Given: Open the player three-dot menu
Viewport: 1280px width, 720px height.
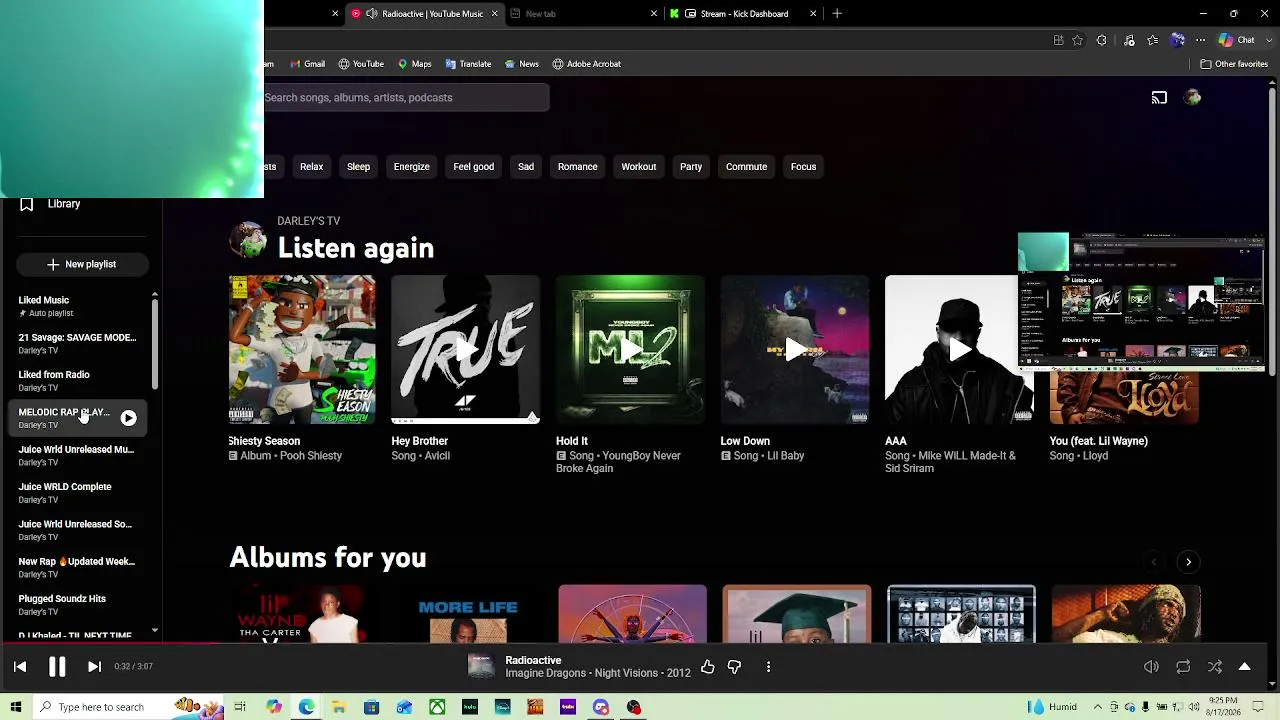Looking at the screenshot, I should click(768, 667).
